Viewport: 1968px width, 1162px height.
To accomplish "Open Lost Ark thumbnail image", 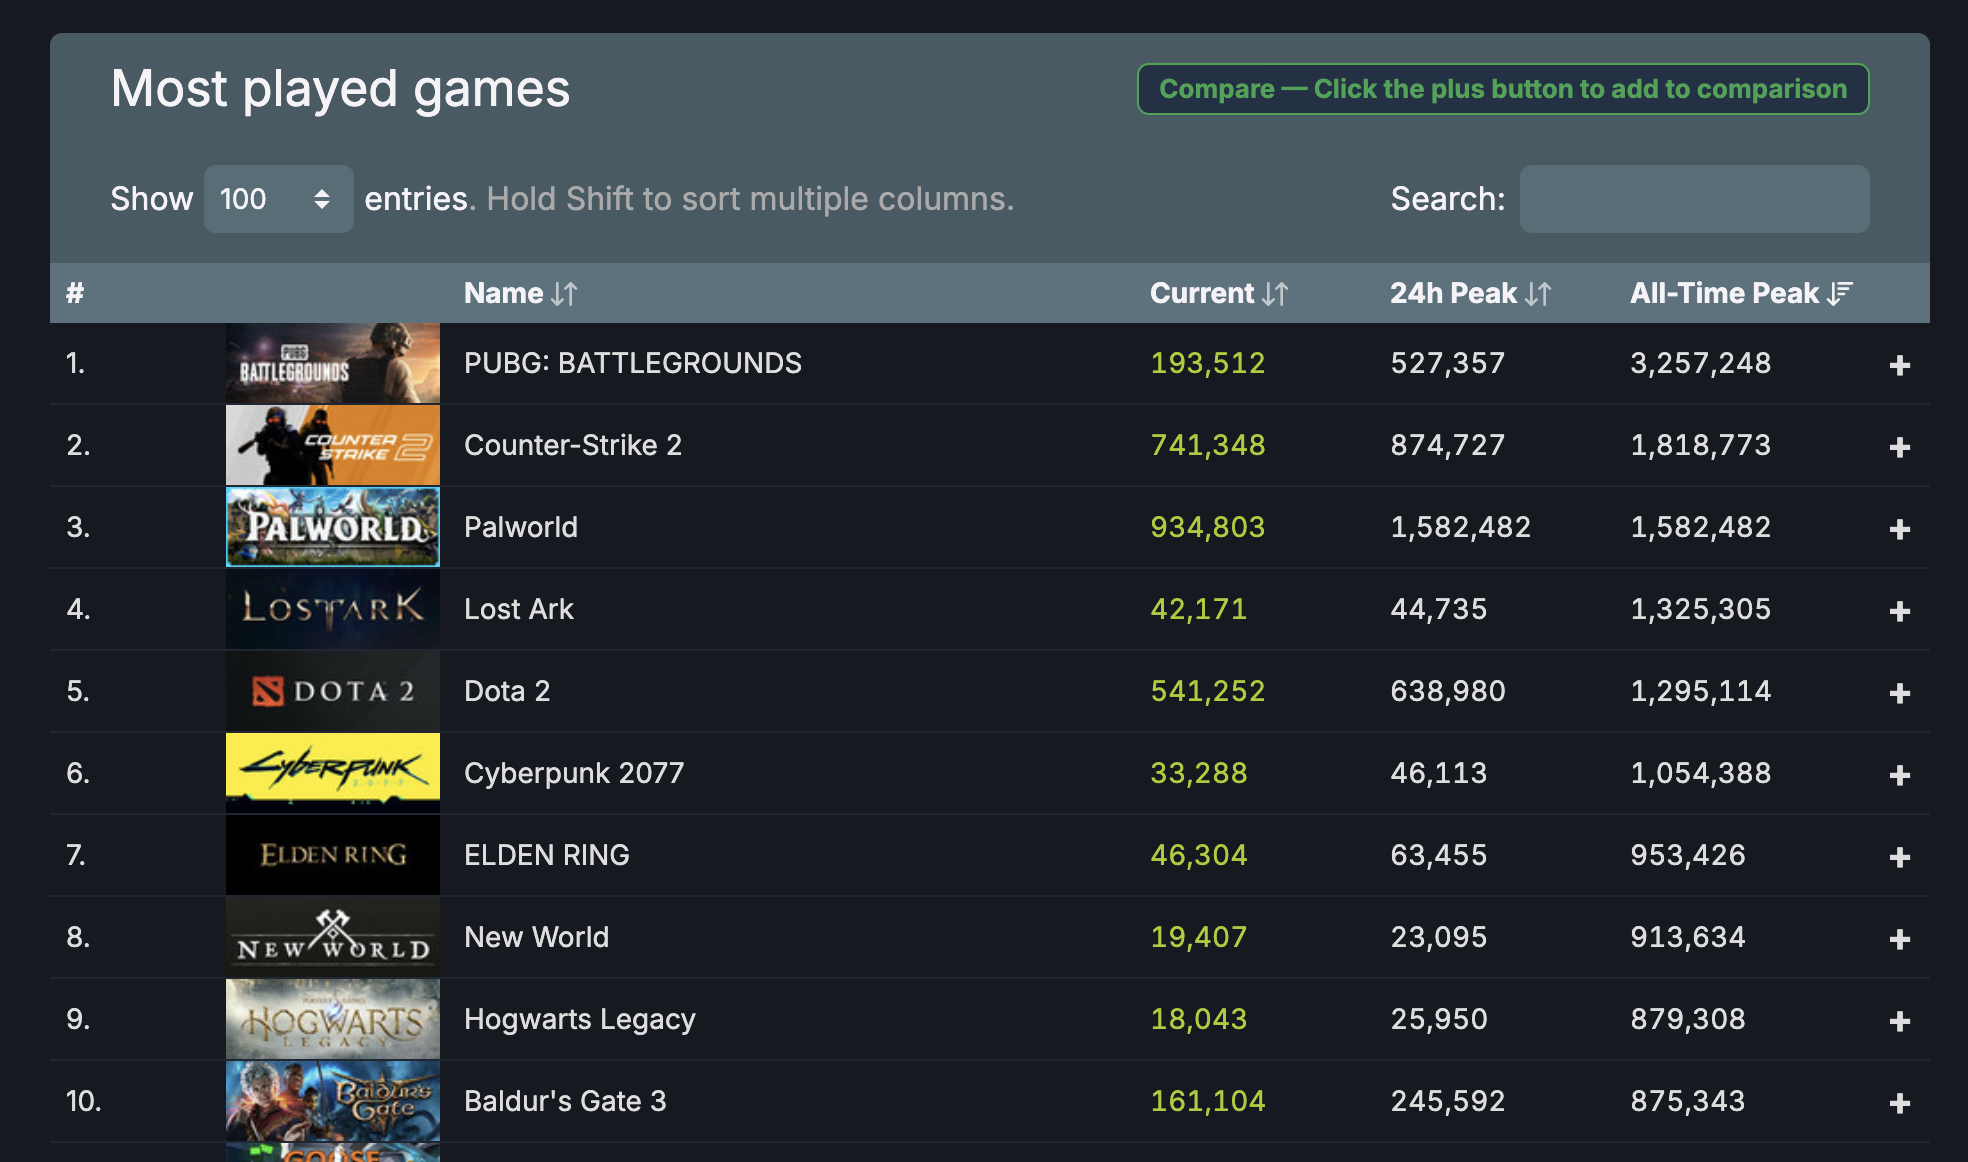I will (333, 609).
